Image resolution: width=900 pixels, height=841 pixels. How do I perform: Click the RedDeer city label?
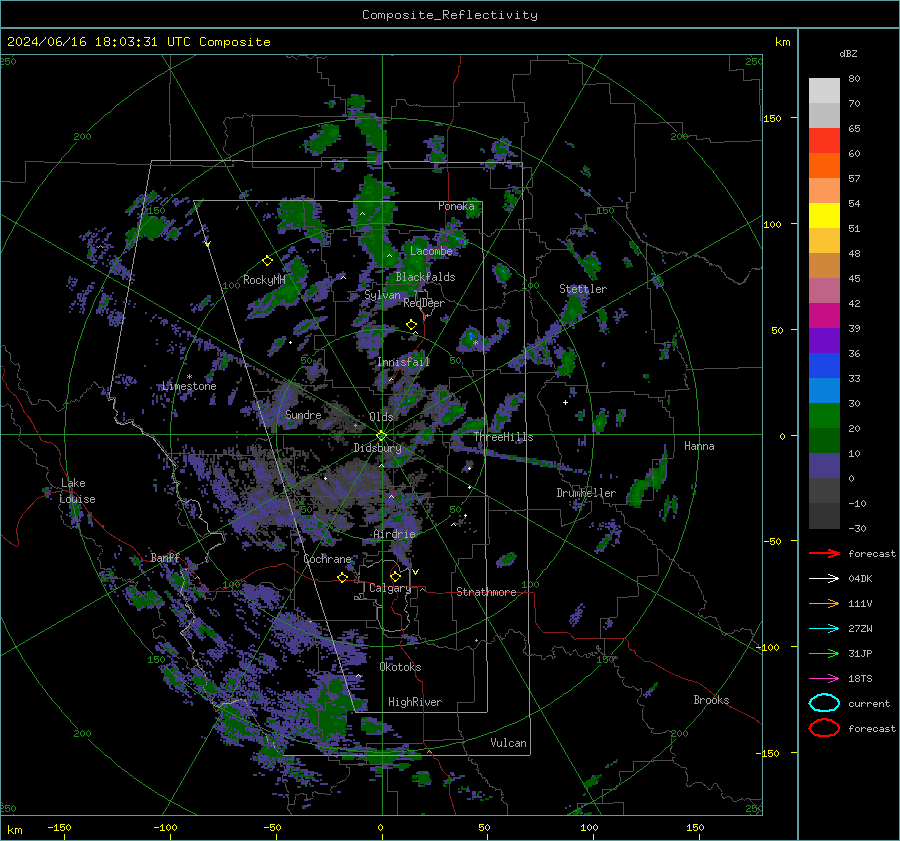424,303
